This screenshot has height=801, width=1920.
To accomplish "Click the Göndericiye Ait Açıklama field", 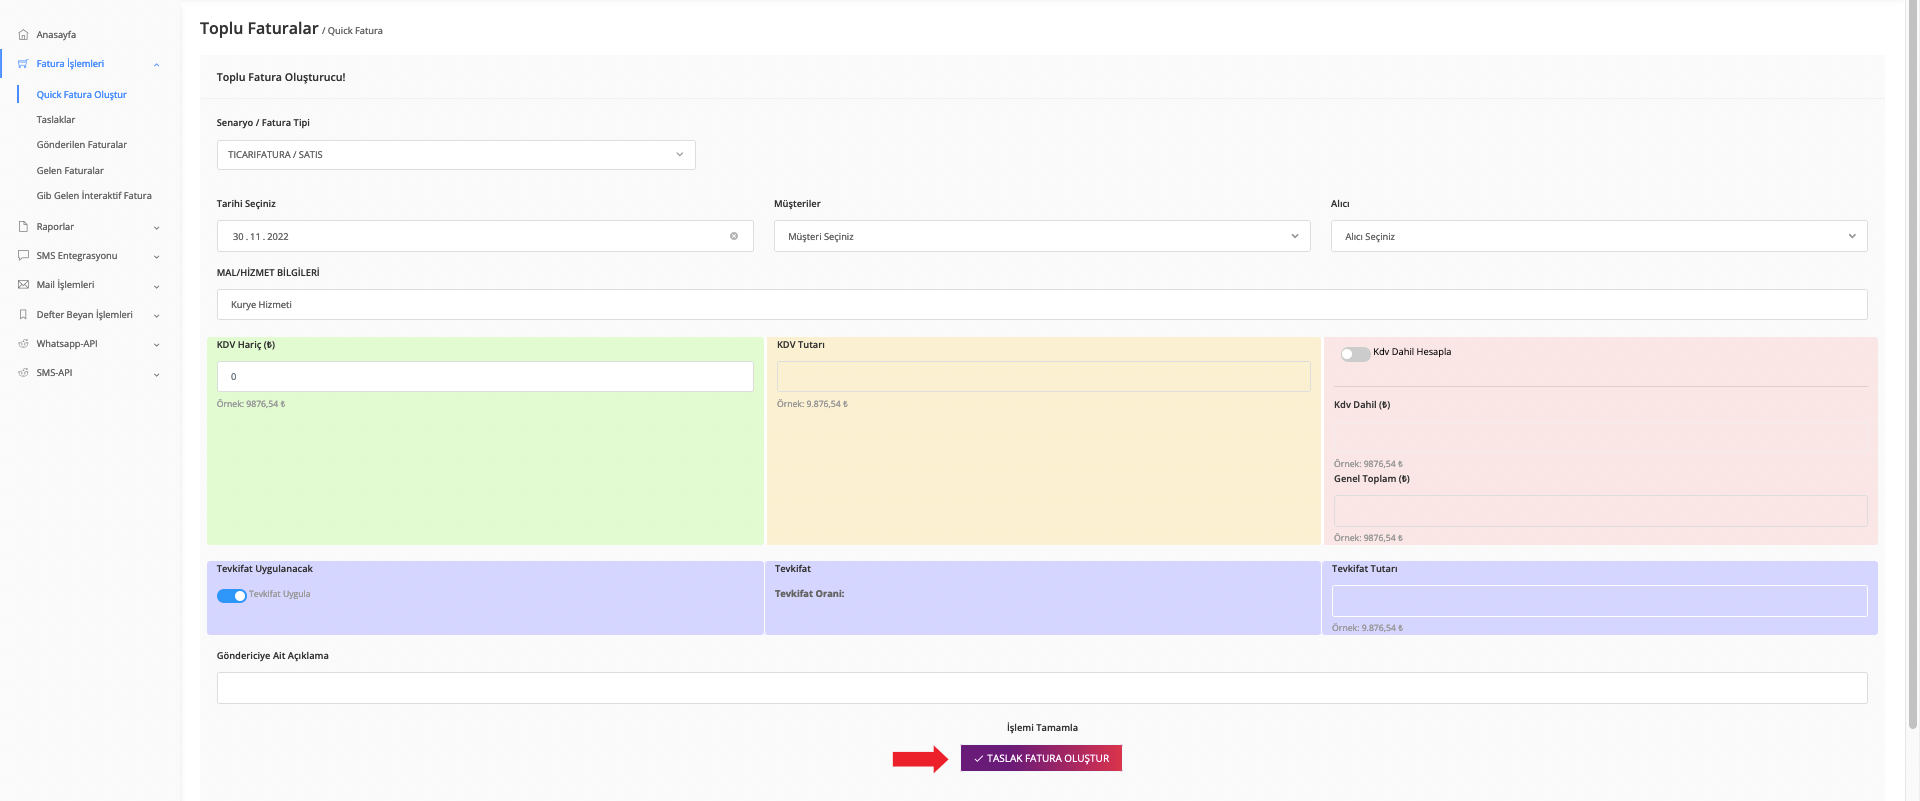I will point(1042,688).
